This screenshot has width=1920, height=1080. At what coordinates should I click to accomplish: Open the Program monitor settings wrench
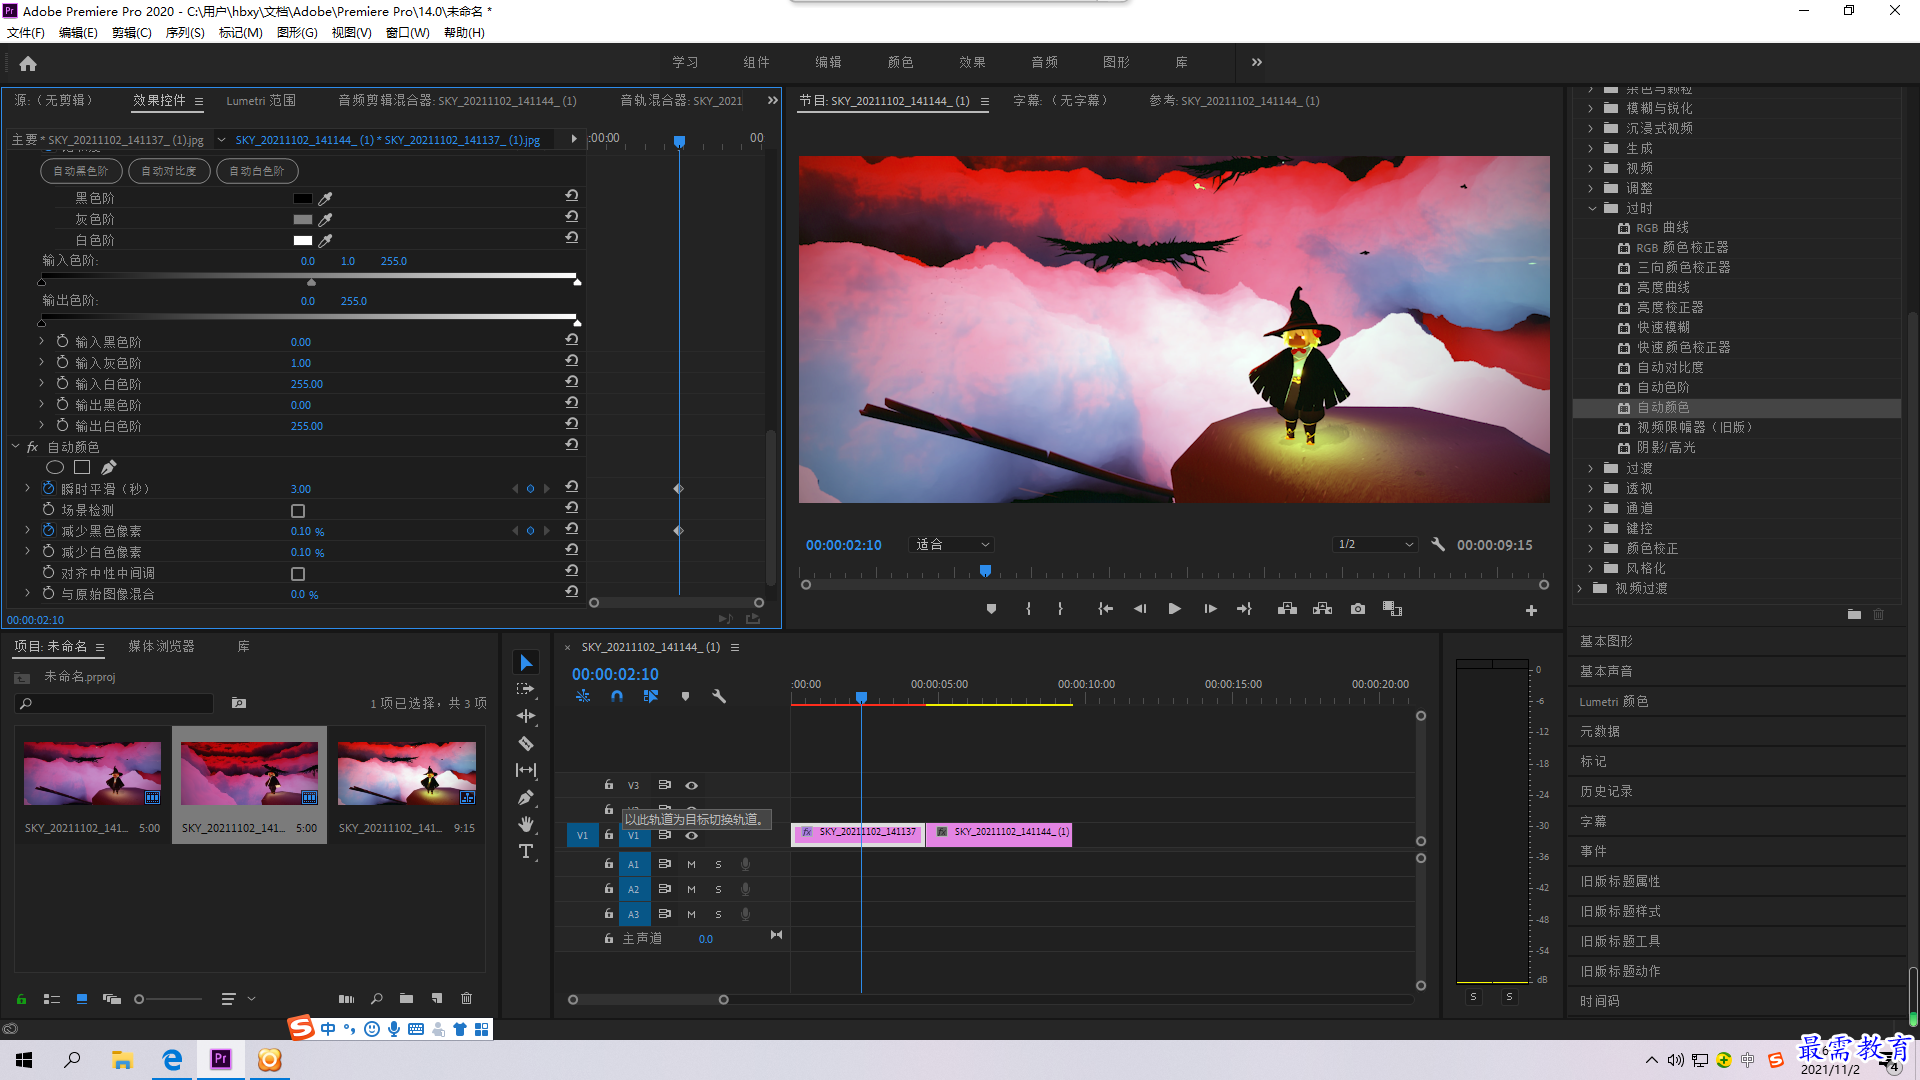1438,545
